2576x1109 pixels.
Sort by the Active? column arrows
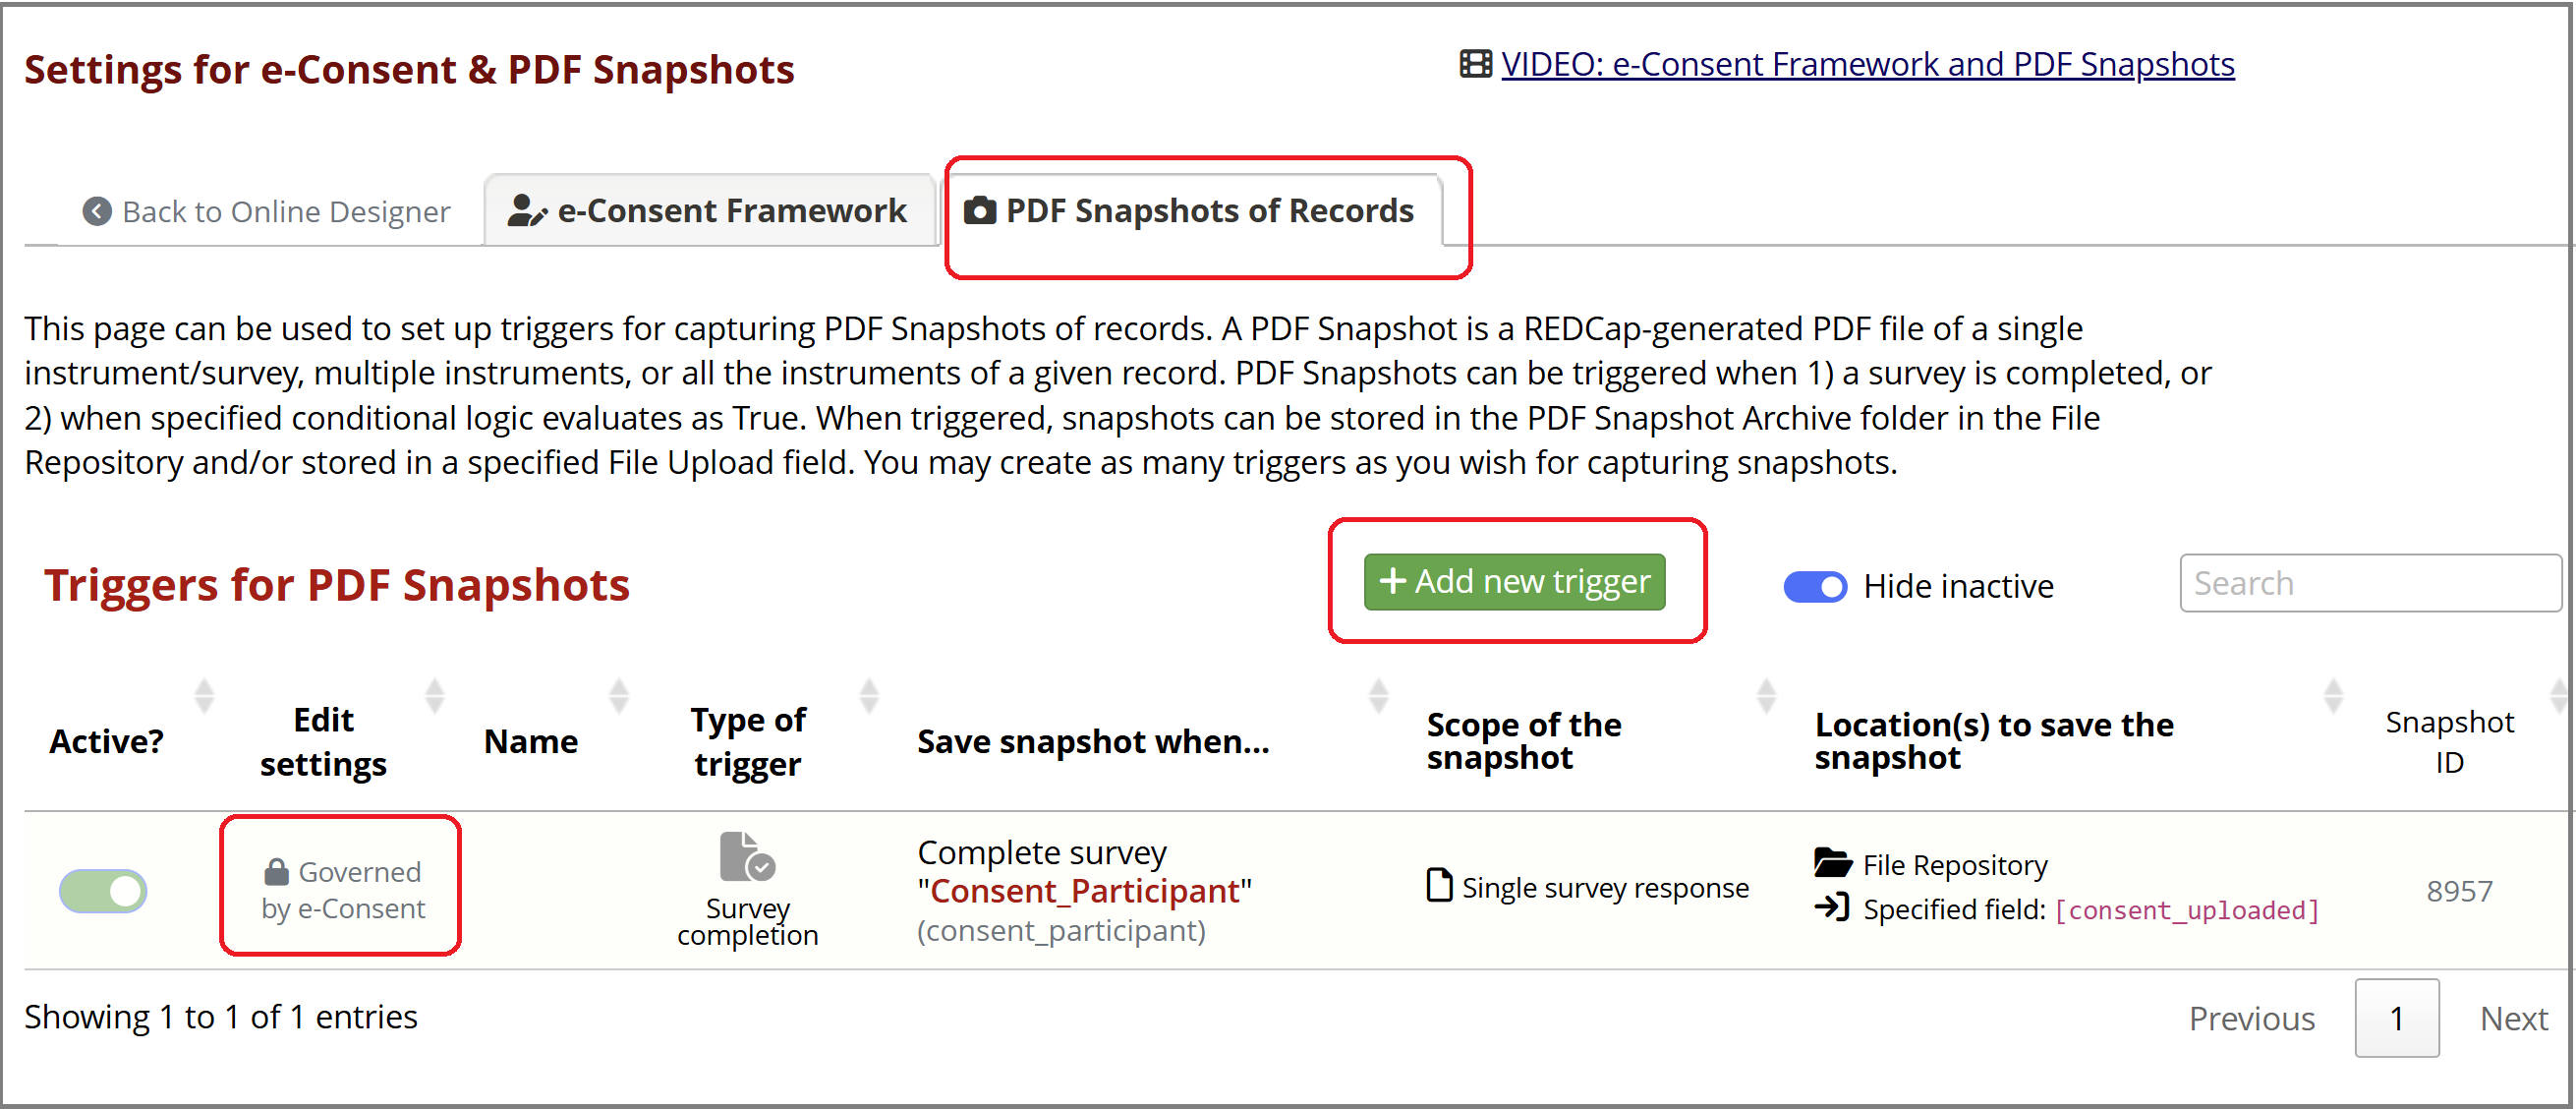pos(205,694)
